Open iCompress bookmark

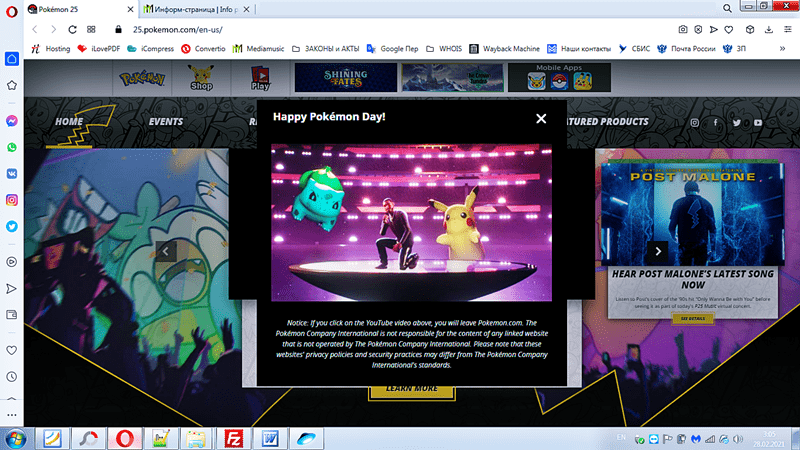coord(151,48)
